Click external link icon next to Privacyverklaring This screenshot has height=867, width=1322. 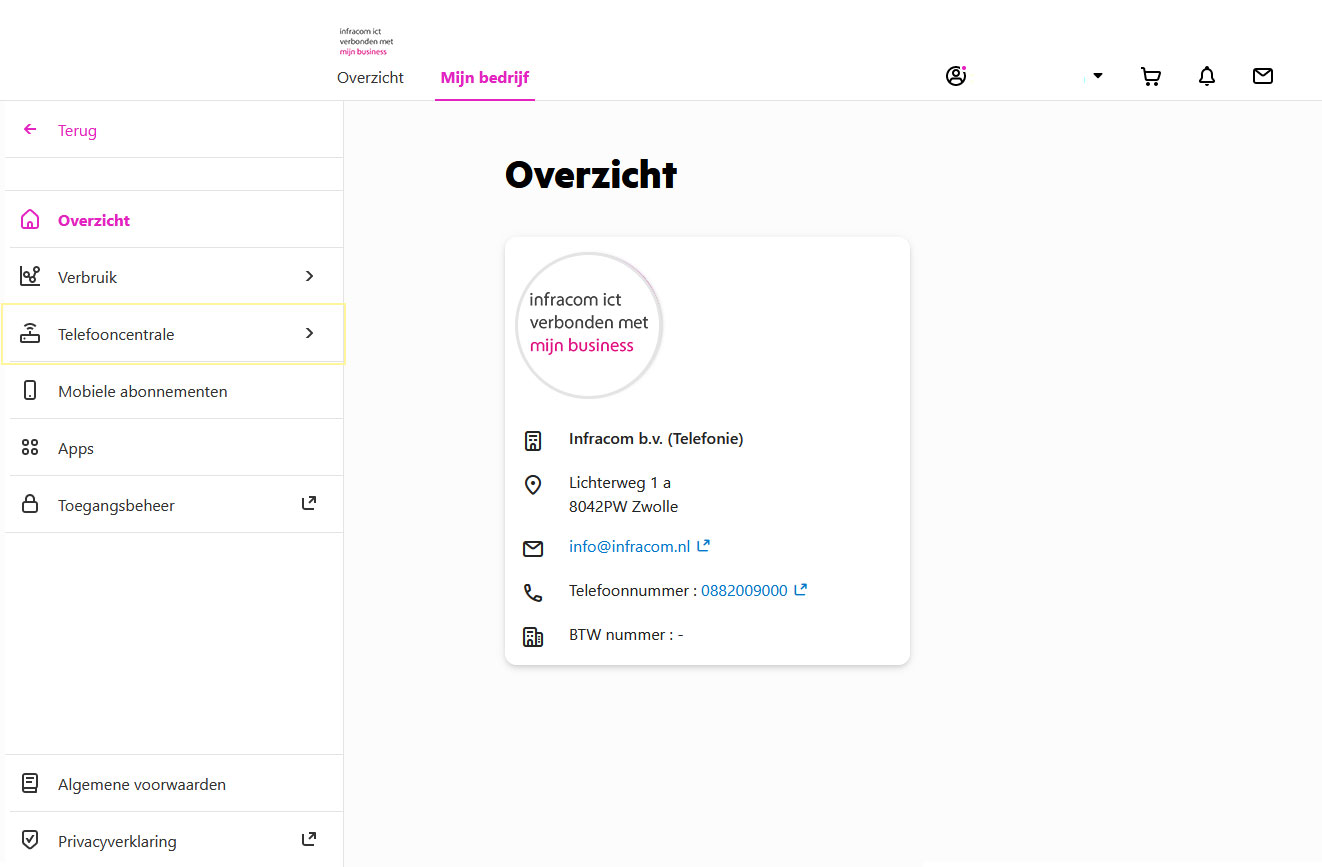[309, 839]
